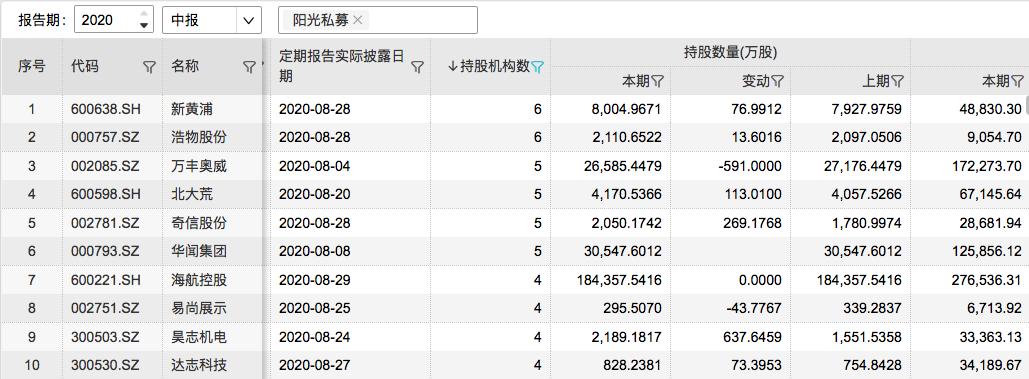The width and height of the screenshot is (1029, 379).
Task: Select stock code 600638.SH
Action: [x=105, y=109]
